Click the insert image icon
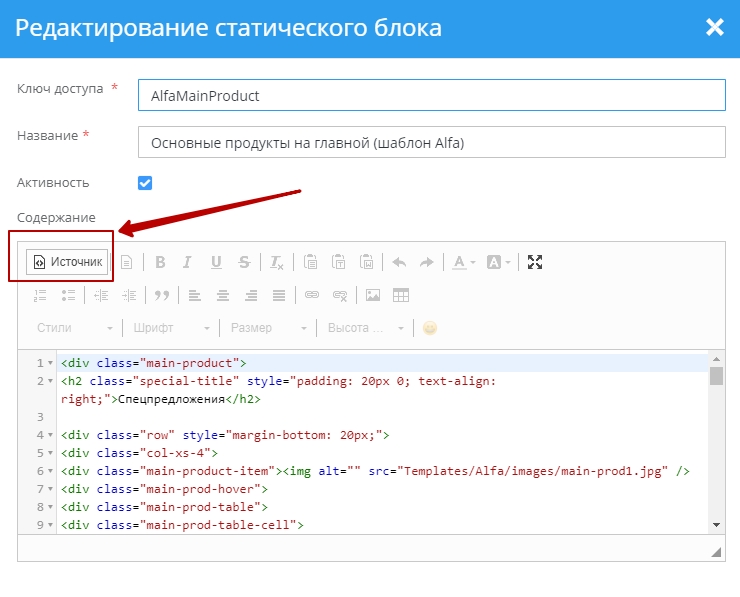This screenshot has width=740, height=597. click(x=373, y=295)
